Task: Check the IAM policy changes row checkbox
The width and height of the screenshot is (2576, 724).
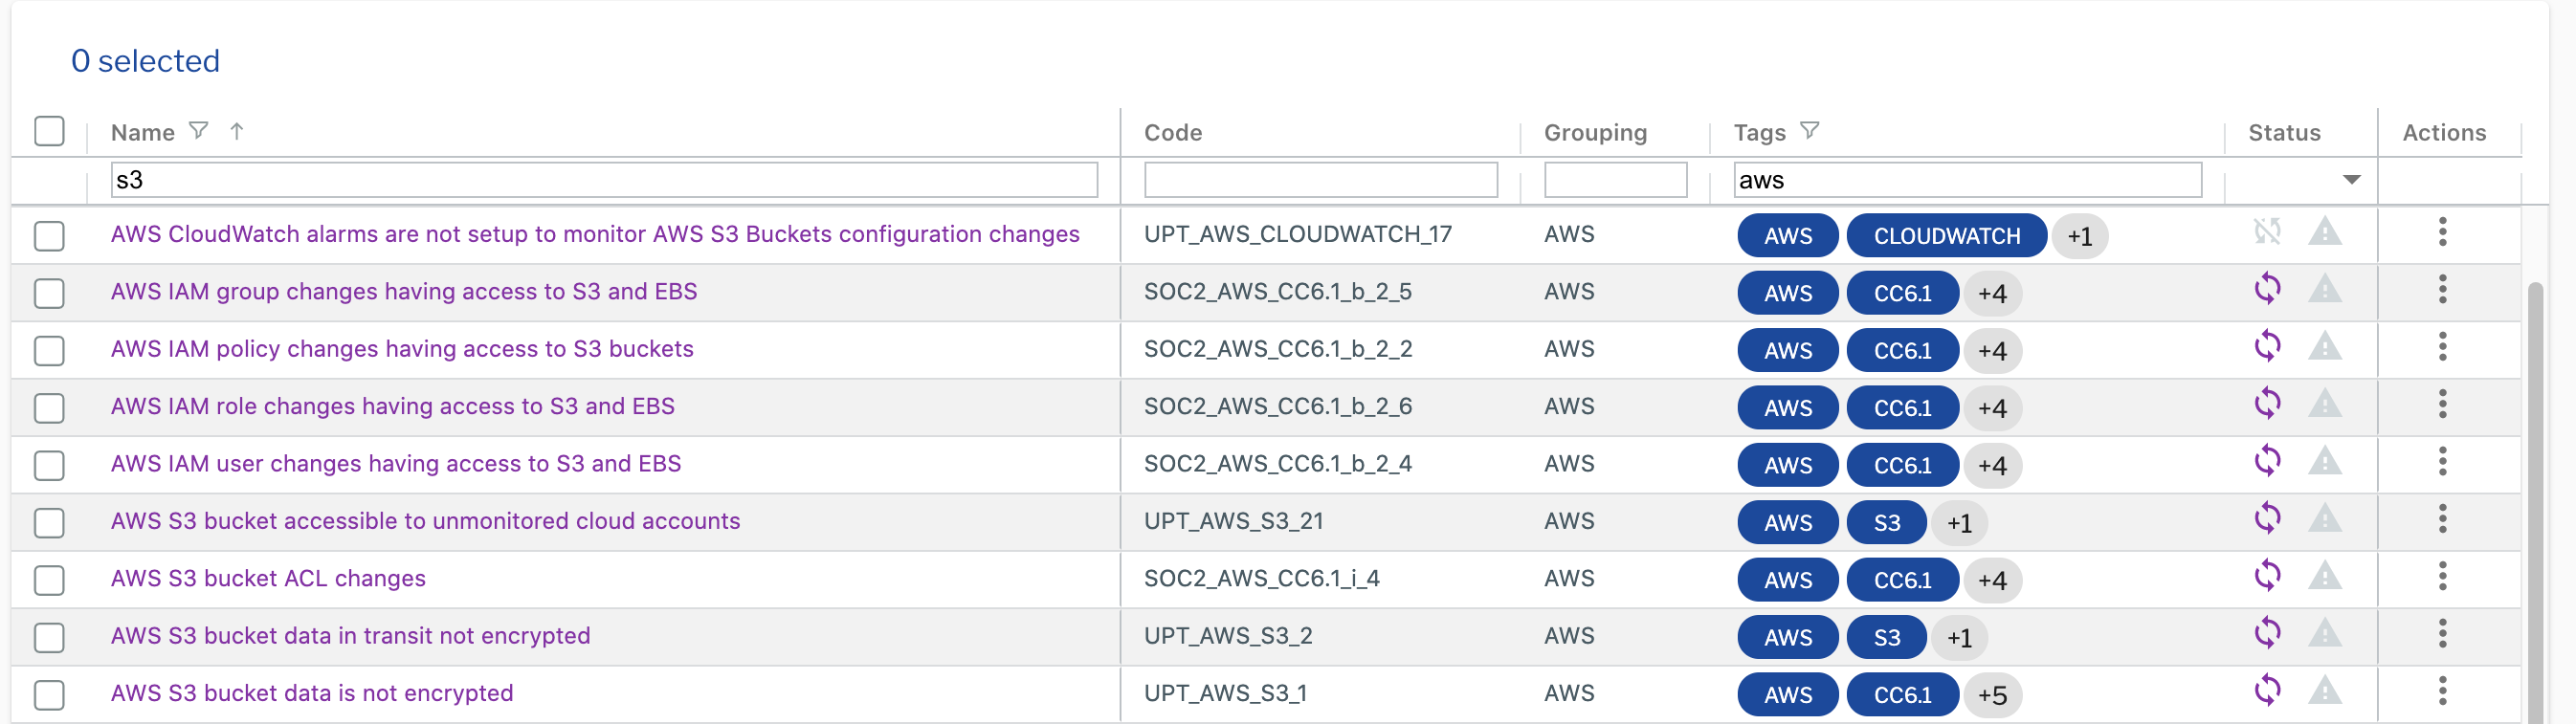Action: tap(49, 351)
